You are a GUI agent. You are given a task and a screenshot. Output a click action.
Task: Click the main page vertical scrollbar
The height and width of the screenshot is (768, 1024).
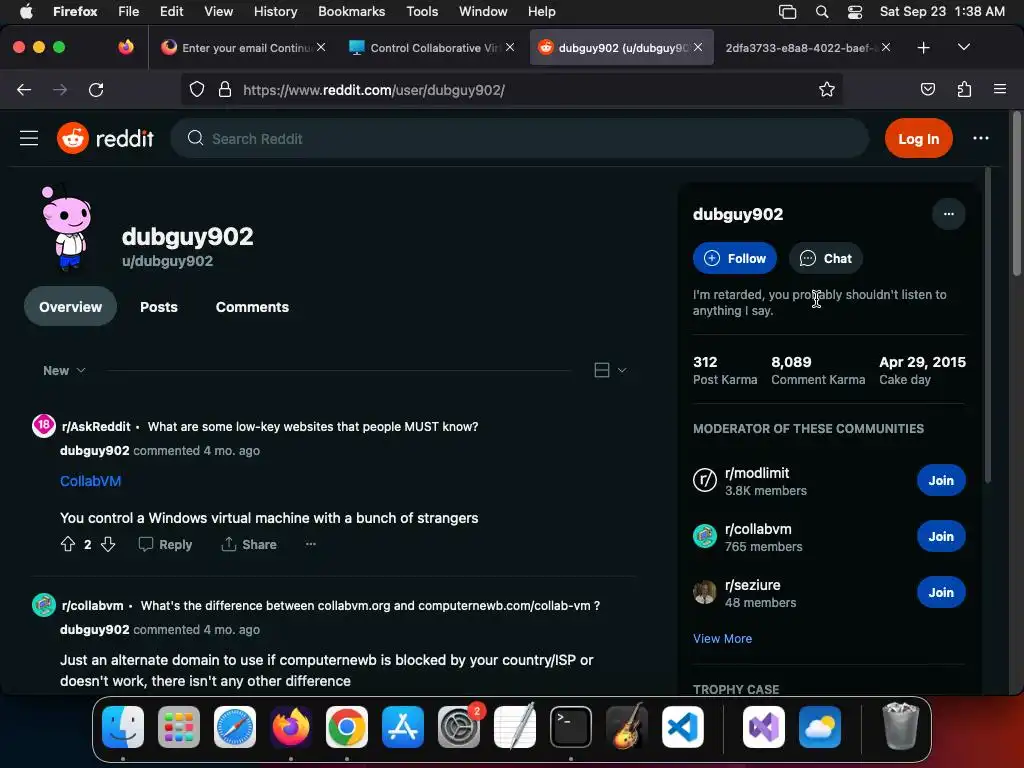[1016, 195]
